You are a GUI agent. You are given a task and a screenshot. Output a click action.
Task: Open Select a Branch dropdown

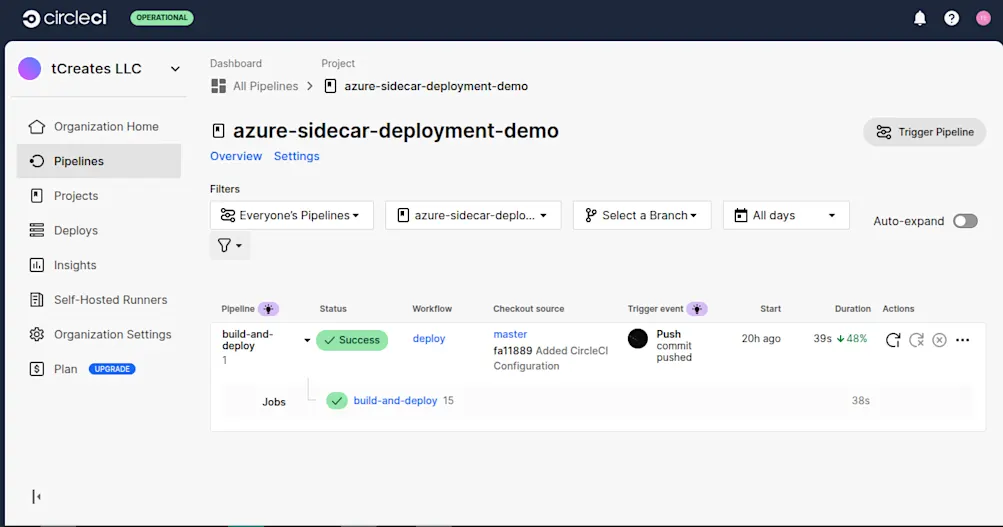point(642,216)
